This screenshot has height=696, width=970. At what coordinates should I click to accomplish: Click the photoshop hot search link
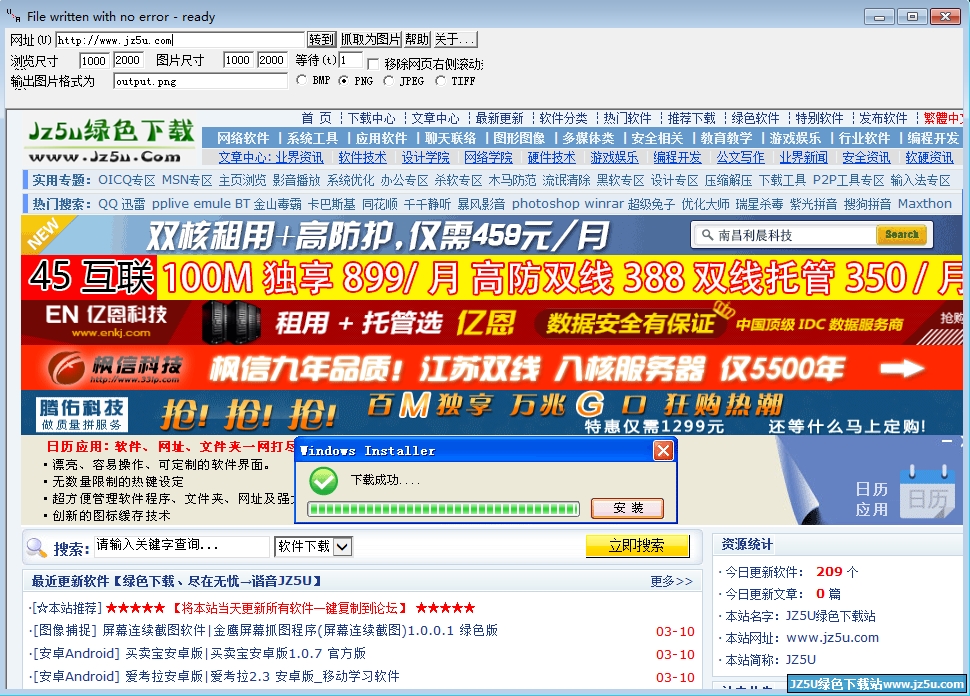pos(545,204)
